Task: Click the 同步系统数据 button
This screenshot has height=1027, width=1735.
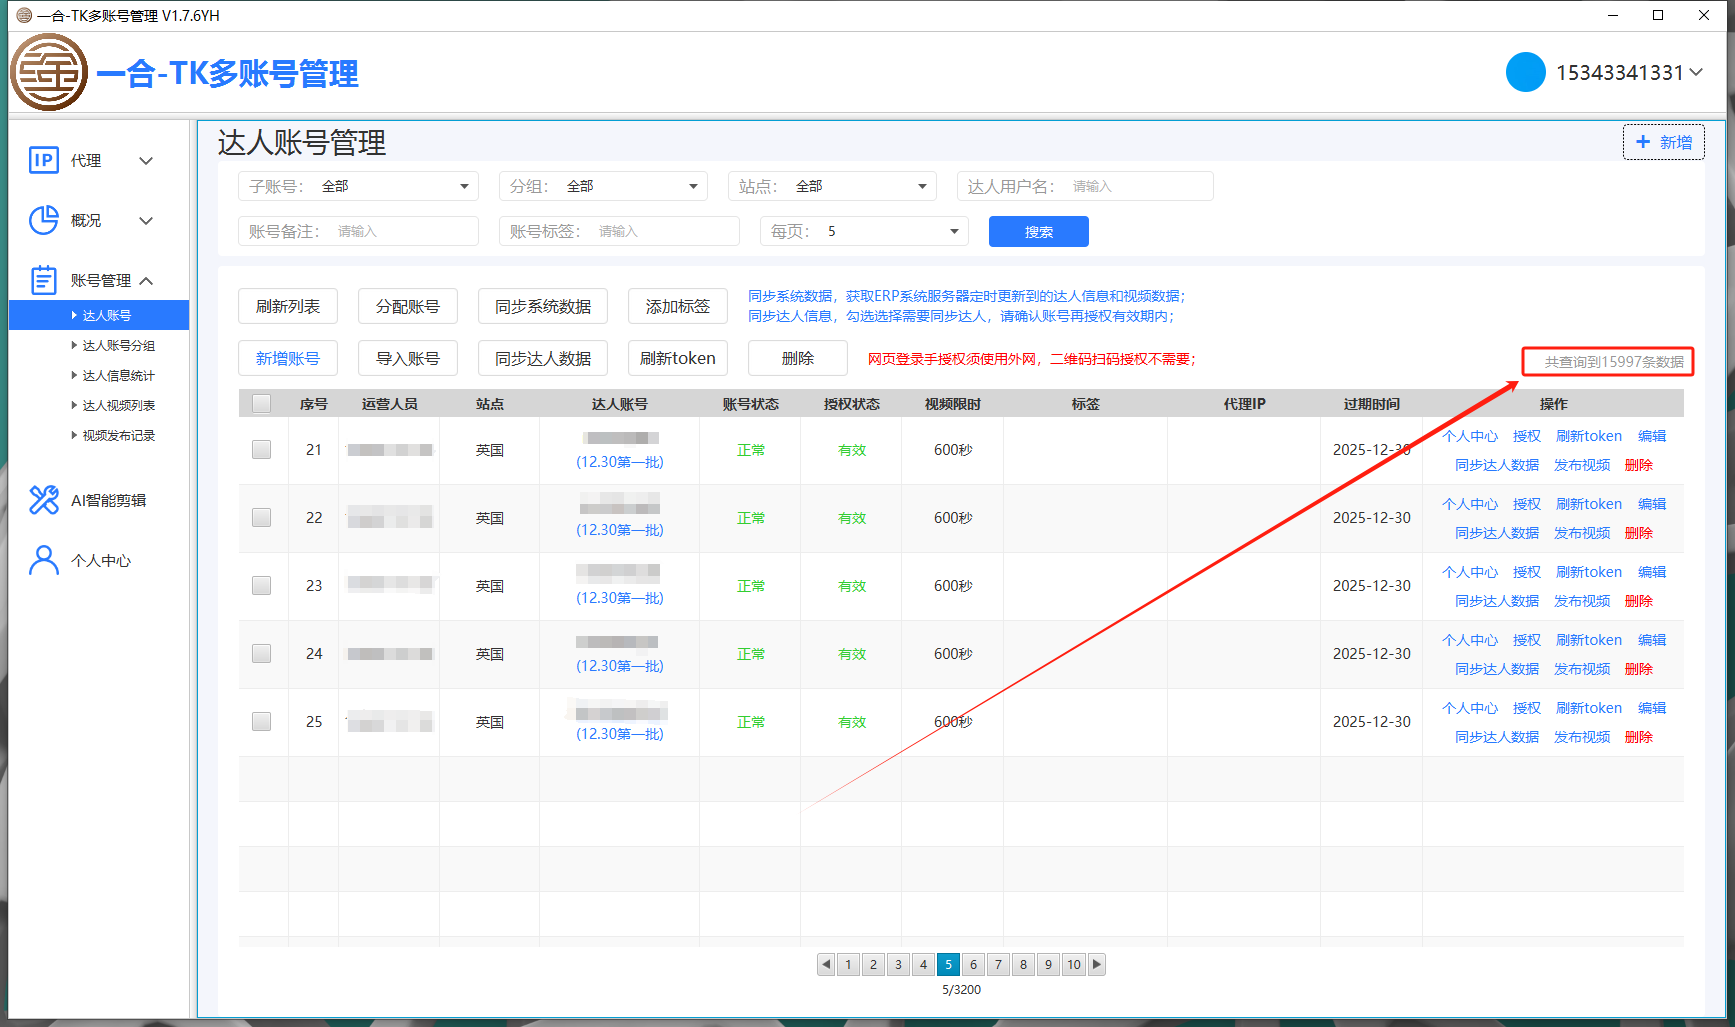Action: tap(543, 306)
